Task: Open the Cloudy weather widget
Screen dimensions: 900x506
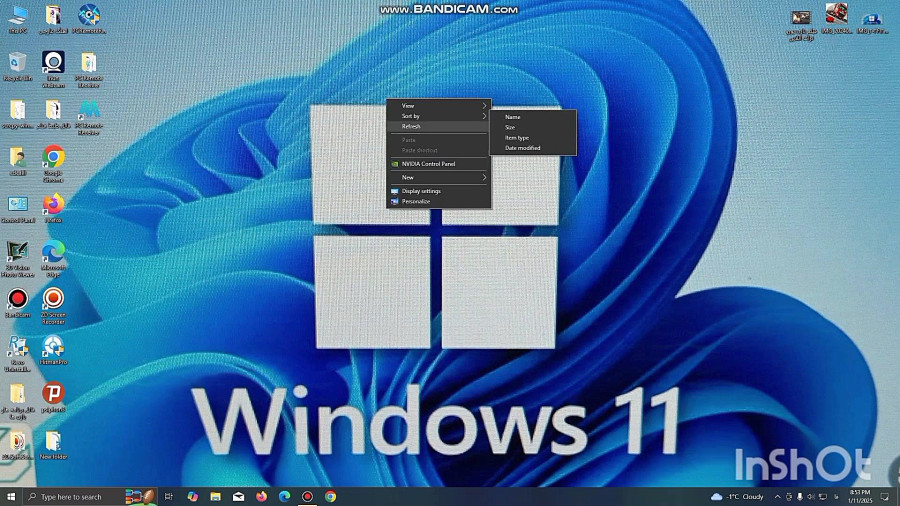Action: tap(738, 497)
